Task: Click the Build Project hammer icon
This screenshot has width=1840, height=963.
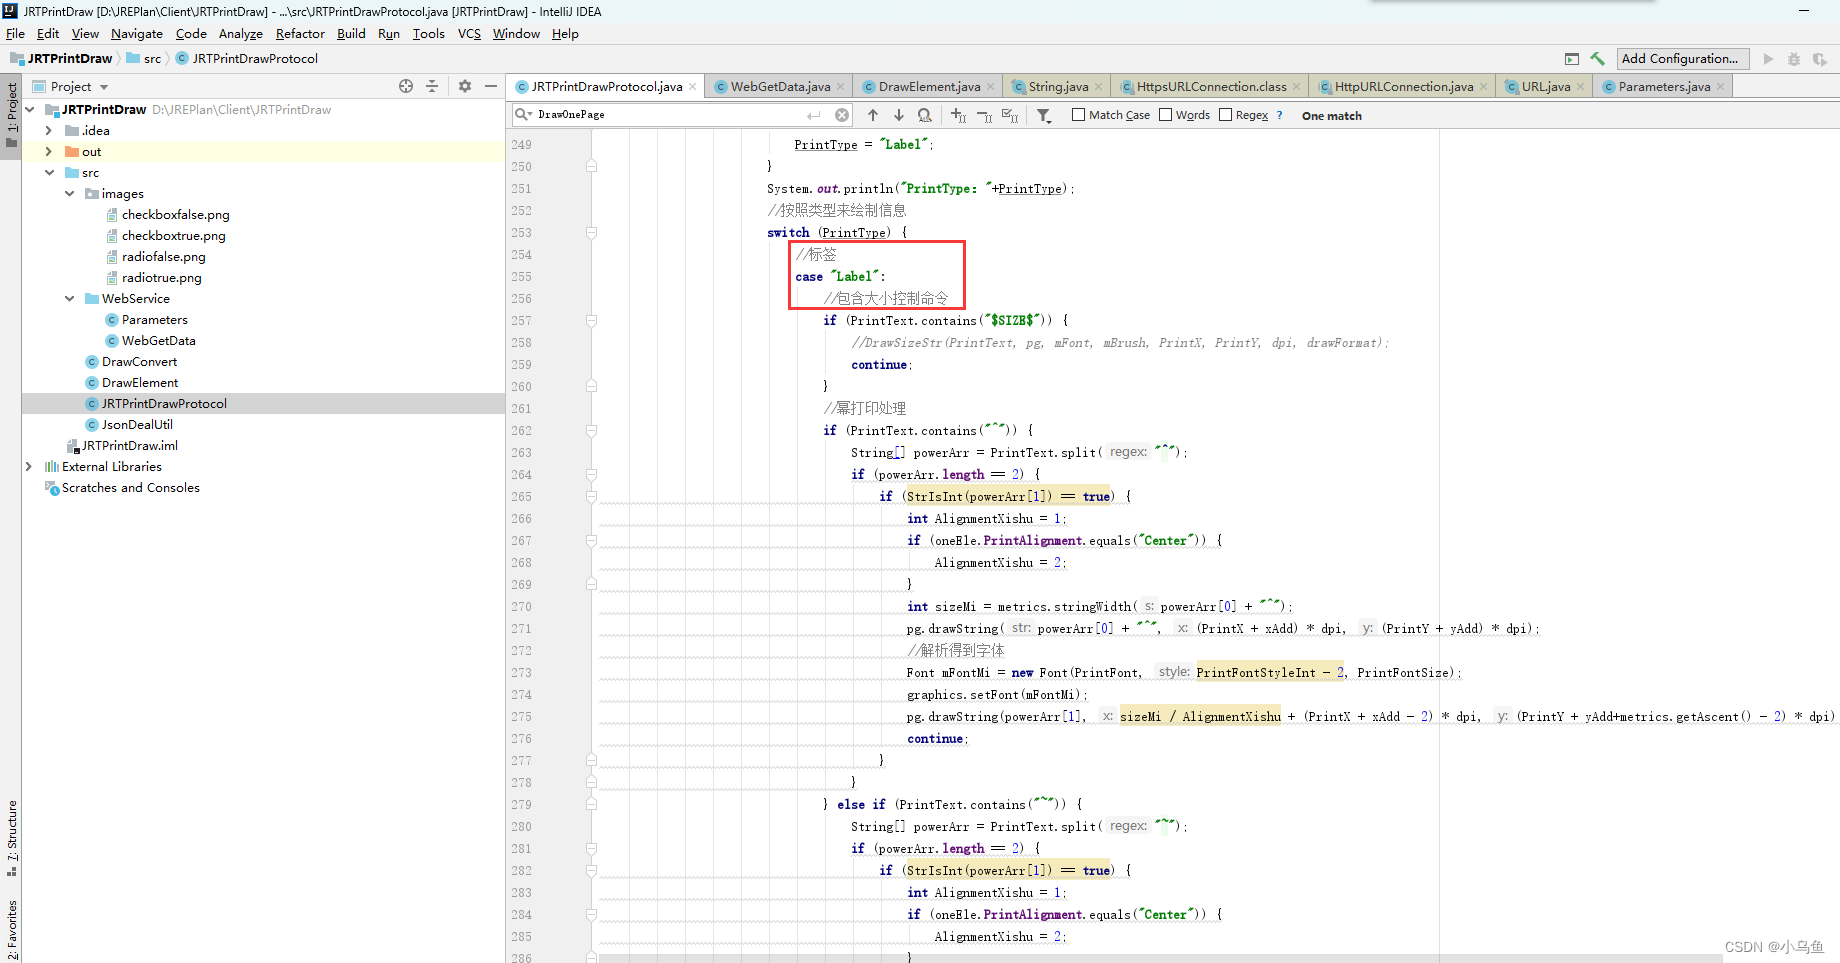Action: [x=1597, y=59]
